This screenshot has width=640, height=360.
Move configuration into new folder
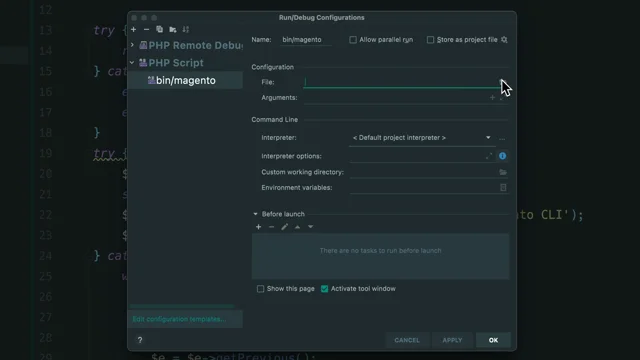click(x=173, y=29)
